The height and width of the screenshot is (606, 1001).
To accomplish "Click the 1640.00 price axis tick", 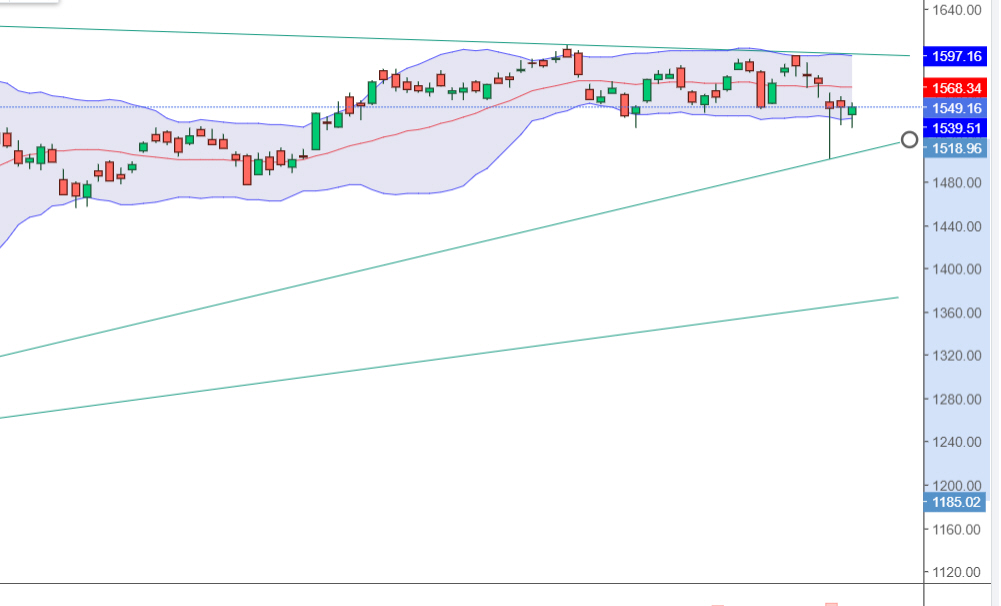I will [x=956, y=10].
